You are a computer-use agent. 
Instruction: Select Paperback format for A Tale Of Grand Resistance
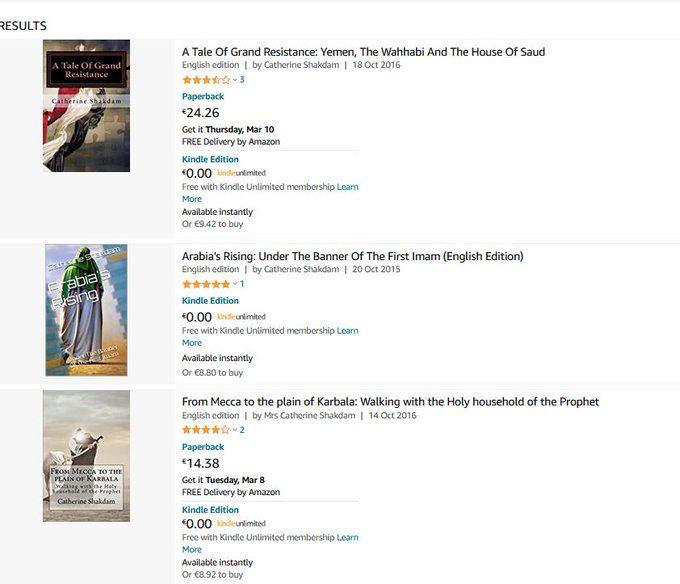203,96
